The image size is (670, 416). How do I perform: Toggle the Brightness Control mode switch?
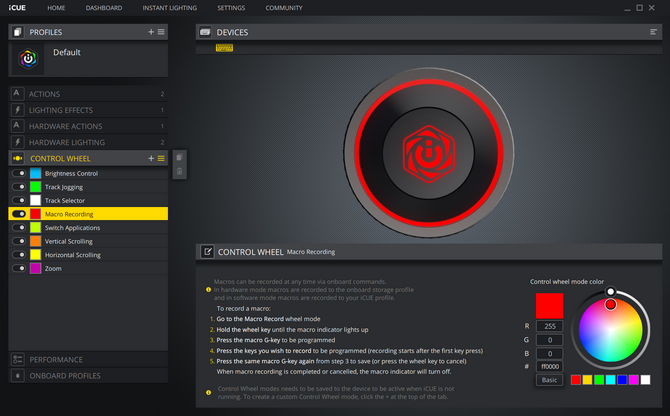tap(19, 173)
